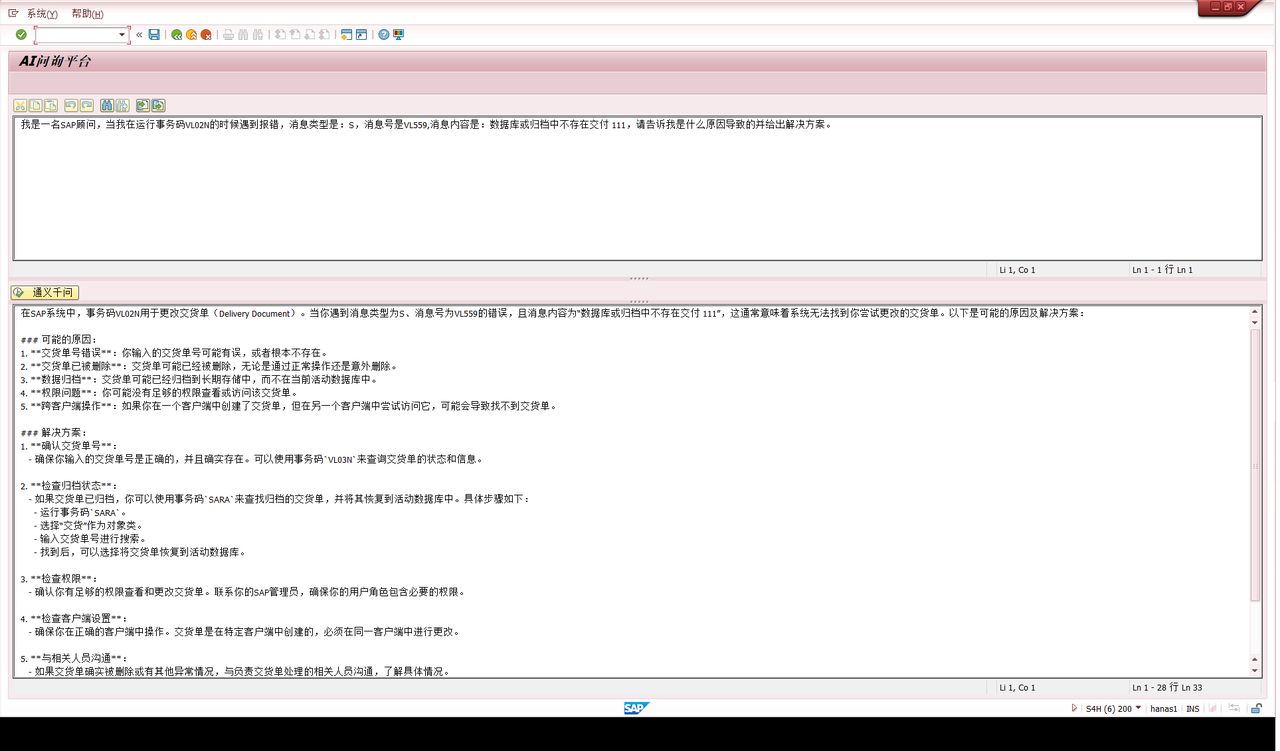Image resolution: width=1280 pixels, height=751 pixels.
Task: Click the '4. **检查客户端设置**:' line
Action: 75,619
